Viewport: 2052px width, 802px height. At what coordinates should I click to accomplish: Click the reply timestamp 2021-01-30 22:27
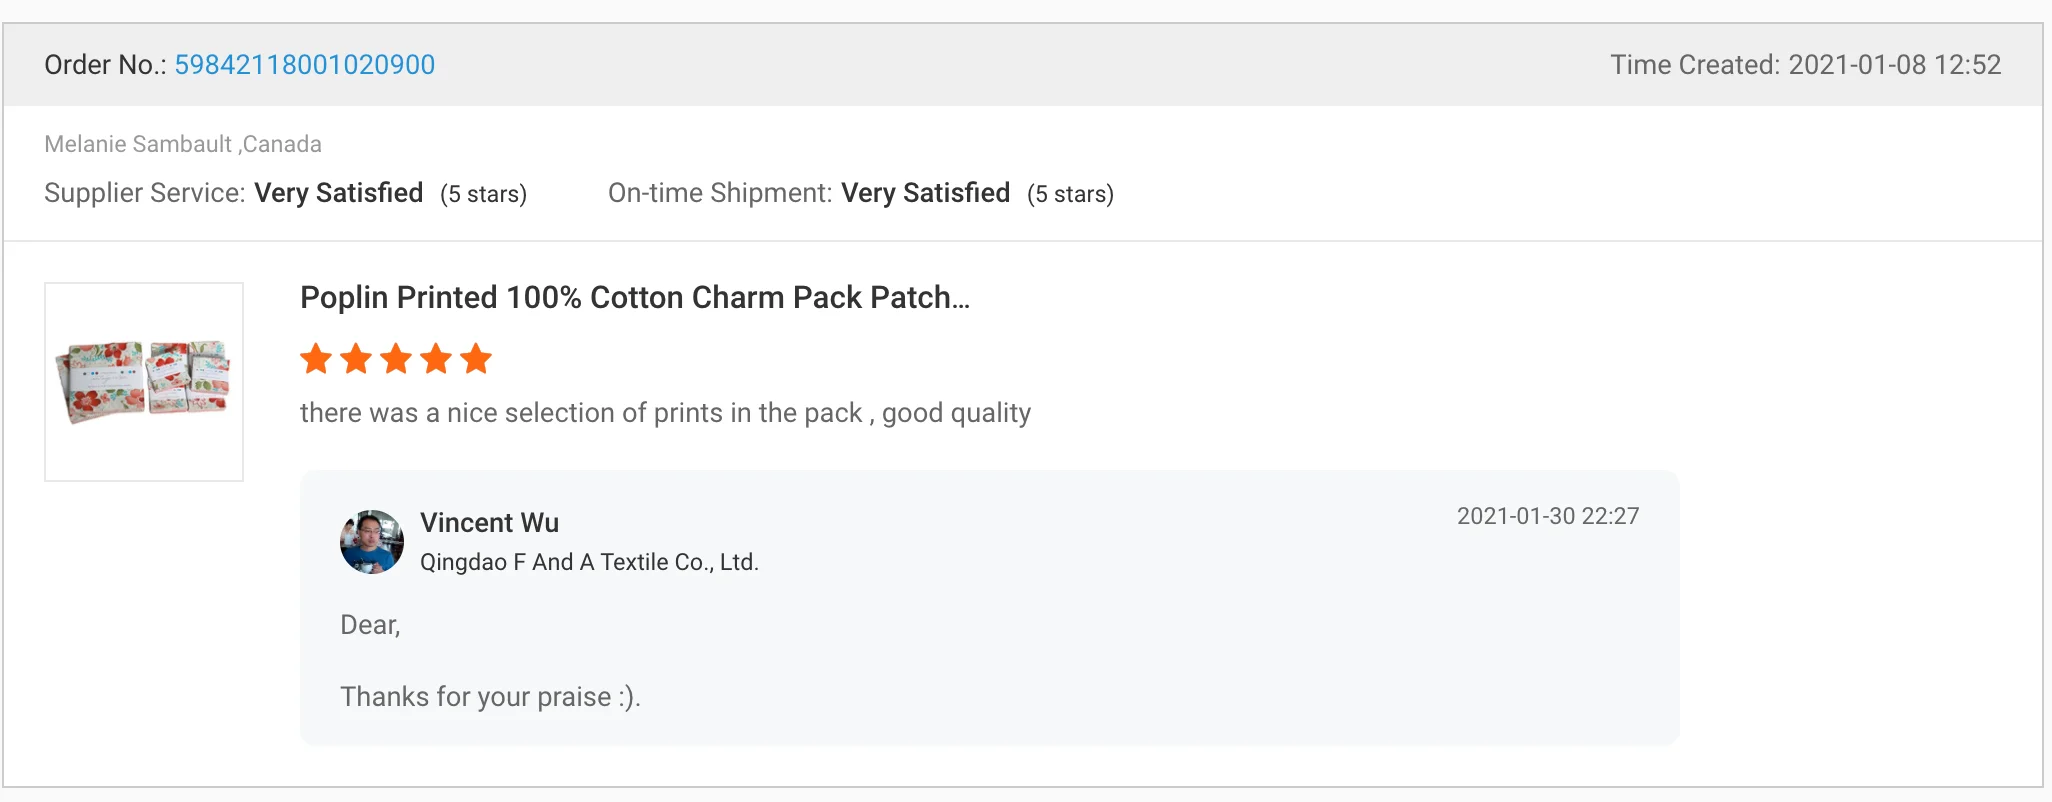tap(1547, 516)
